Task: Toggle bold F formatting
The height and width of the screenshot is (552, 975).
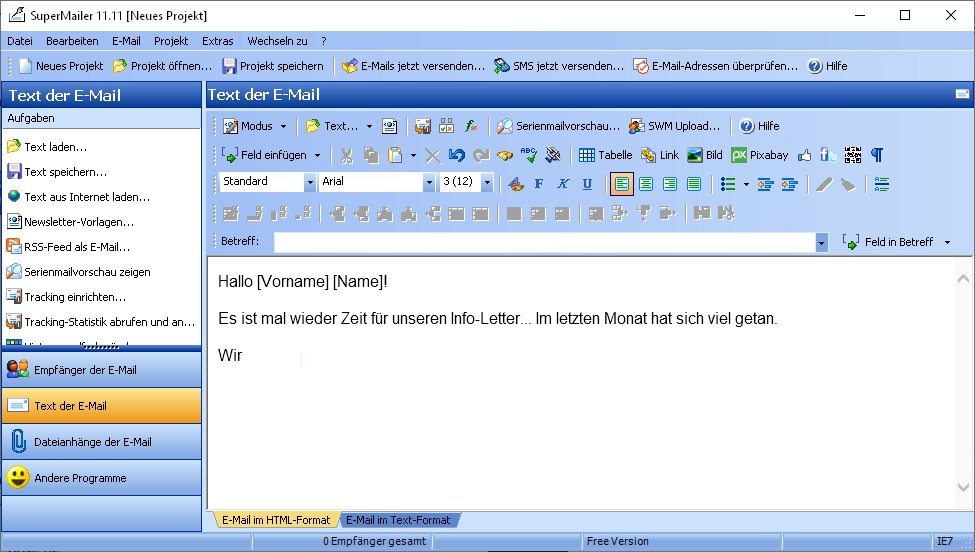Action: click(539, 184)
